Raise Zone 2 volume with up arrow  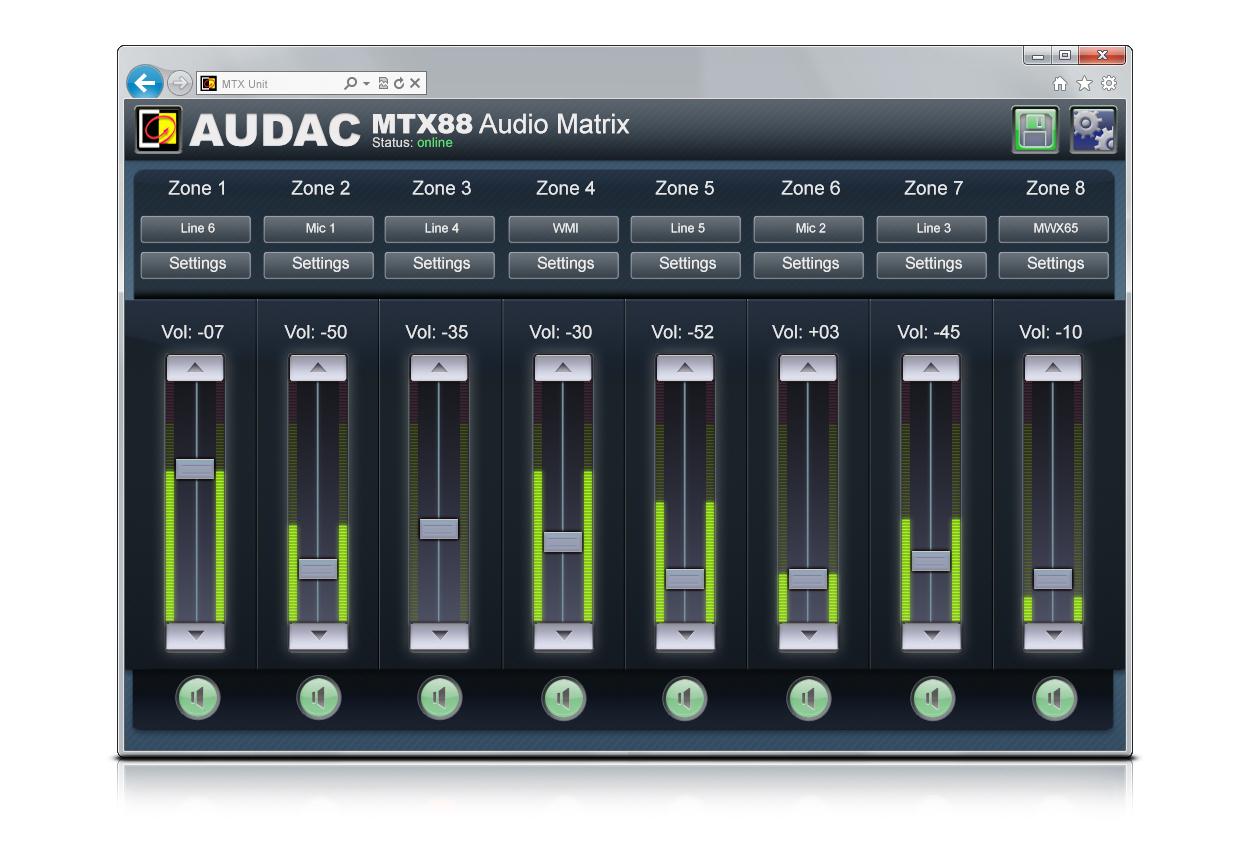tap(318, 368)
